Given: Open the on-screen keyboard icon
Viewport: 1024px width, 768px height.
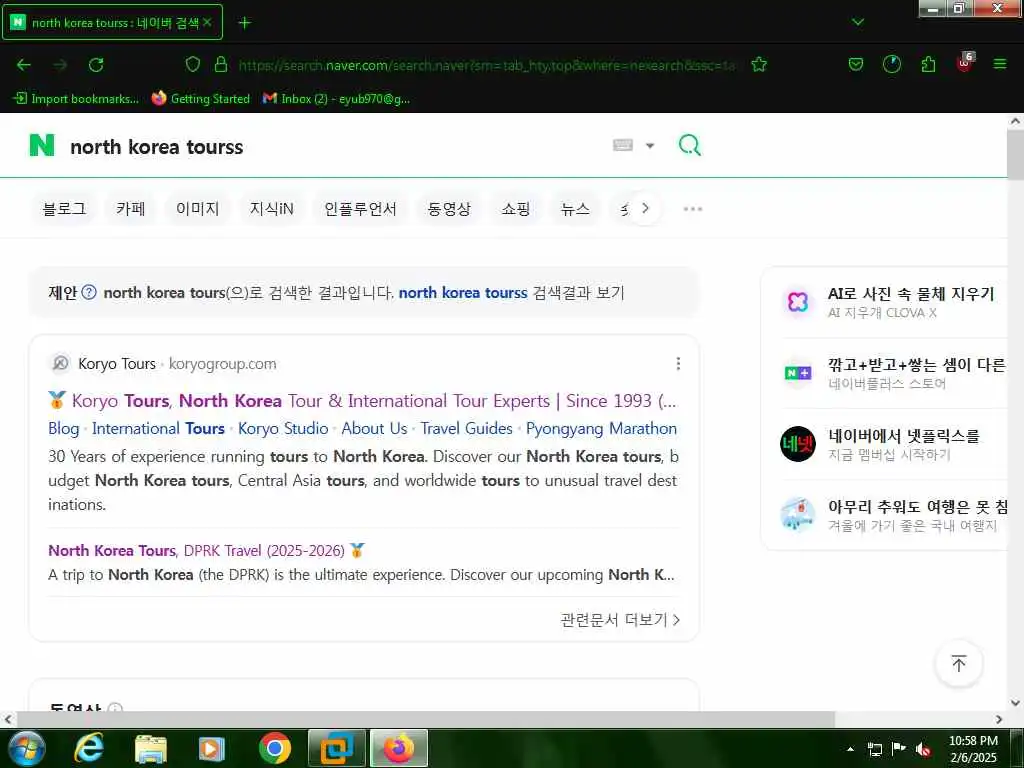Looking at the screenshot, I should 622,145.
